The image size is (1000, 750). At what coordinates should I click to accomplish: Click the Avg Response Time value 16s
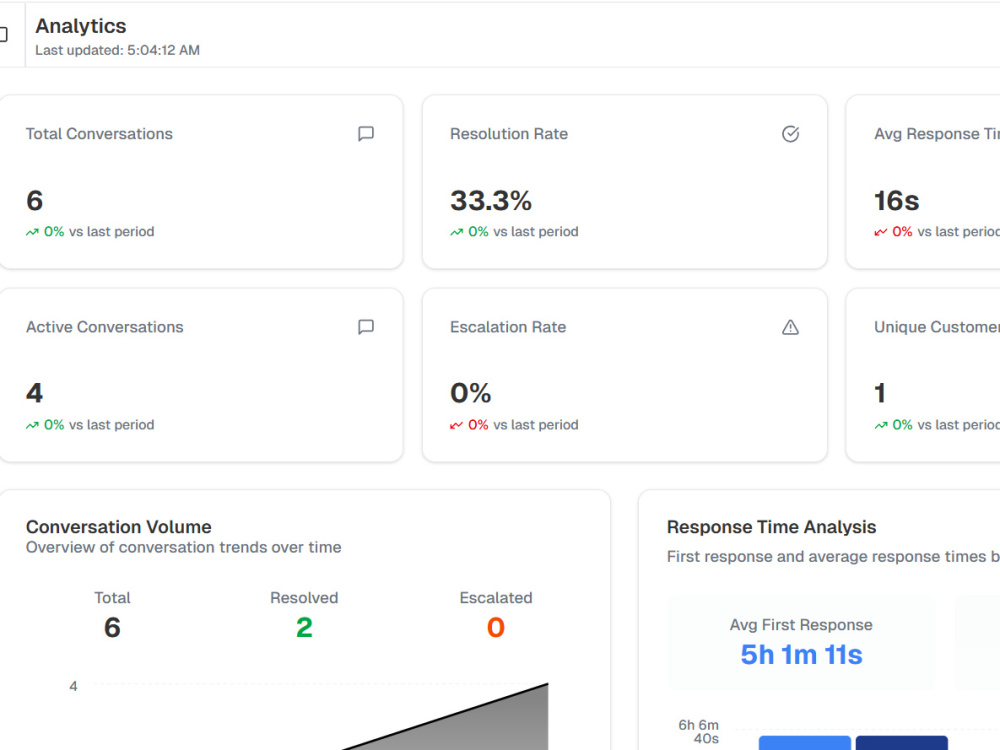pyautogui.click(x=897, y=201)
